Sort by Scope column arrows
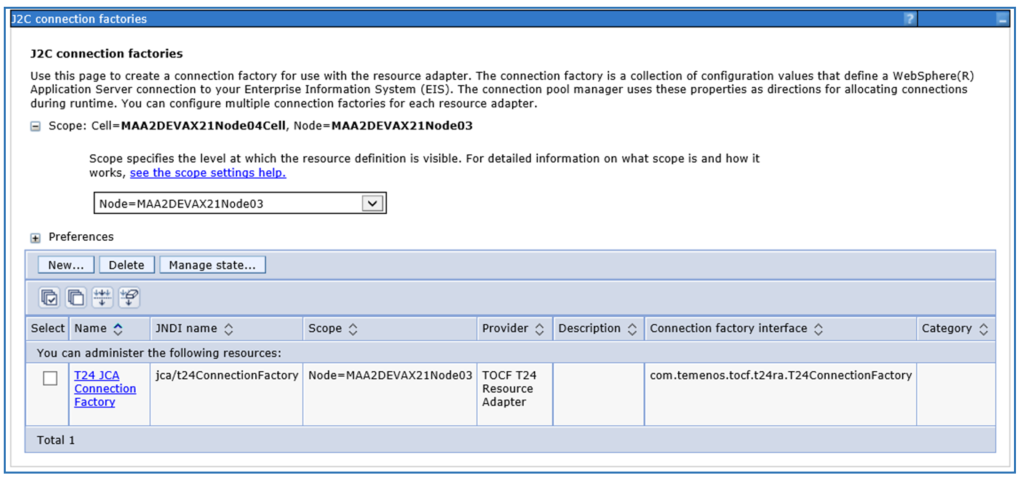The width and height of the screenshot is (1022, 477). (353, 329)
